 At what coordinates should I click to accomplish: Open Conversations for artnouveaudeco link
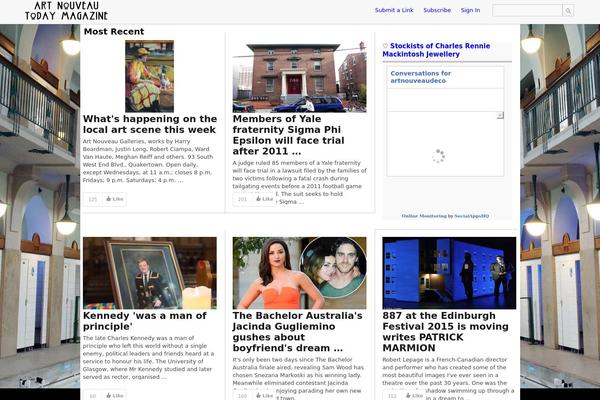coord(421,77)
